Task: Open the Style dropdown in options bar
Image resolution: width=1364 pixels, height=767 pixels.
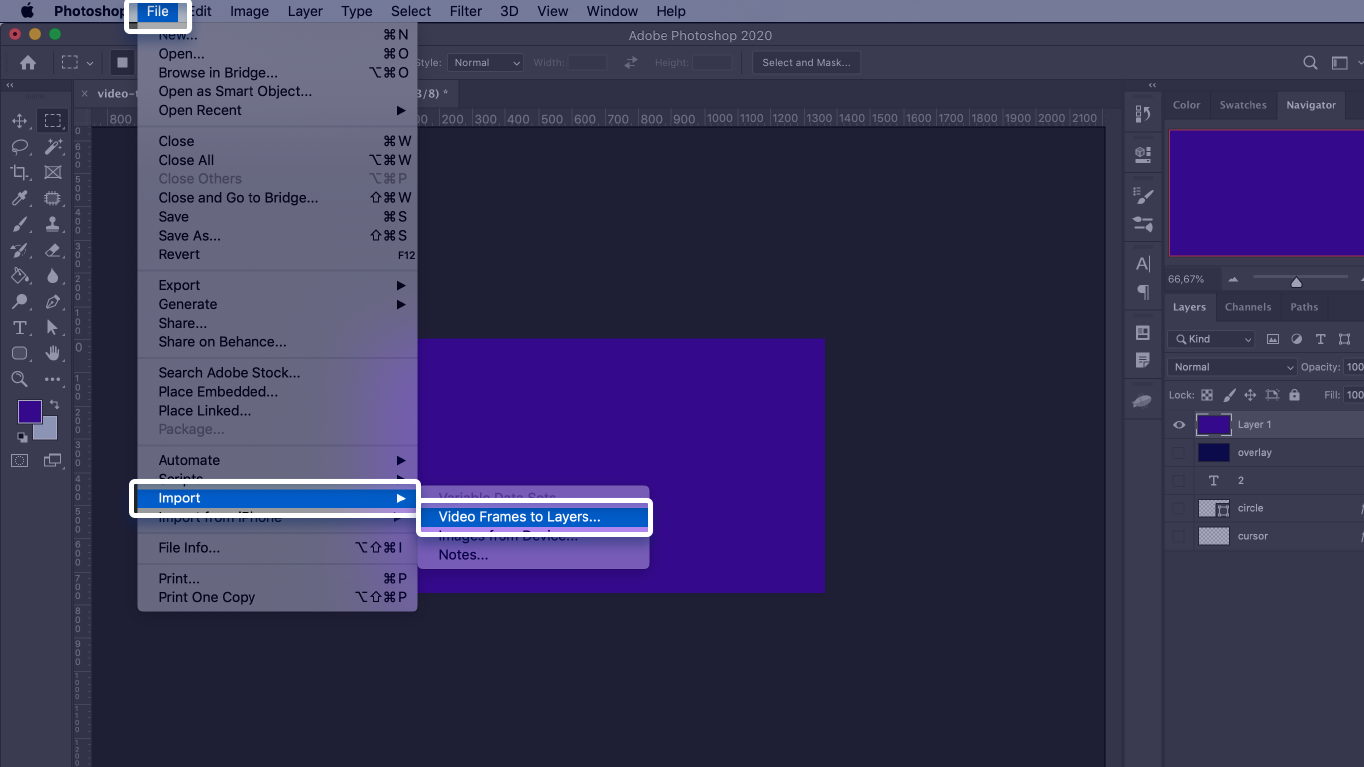Action: pos(485,62)
